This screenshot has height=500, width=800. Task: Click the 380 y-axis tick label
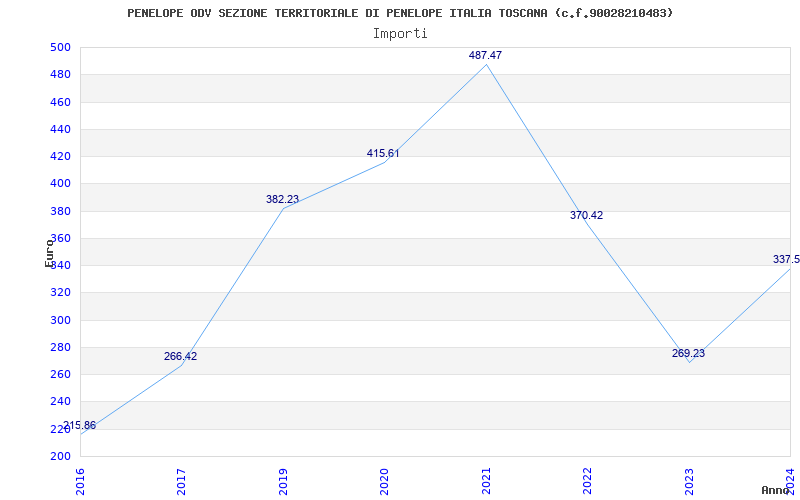pos(60,211)
